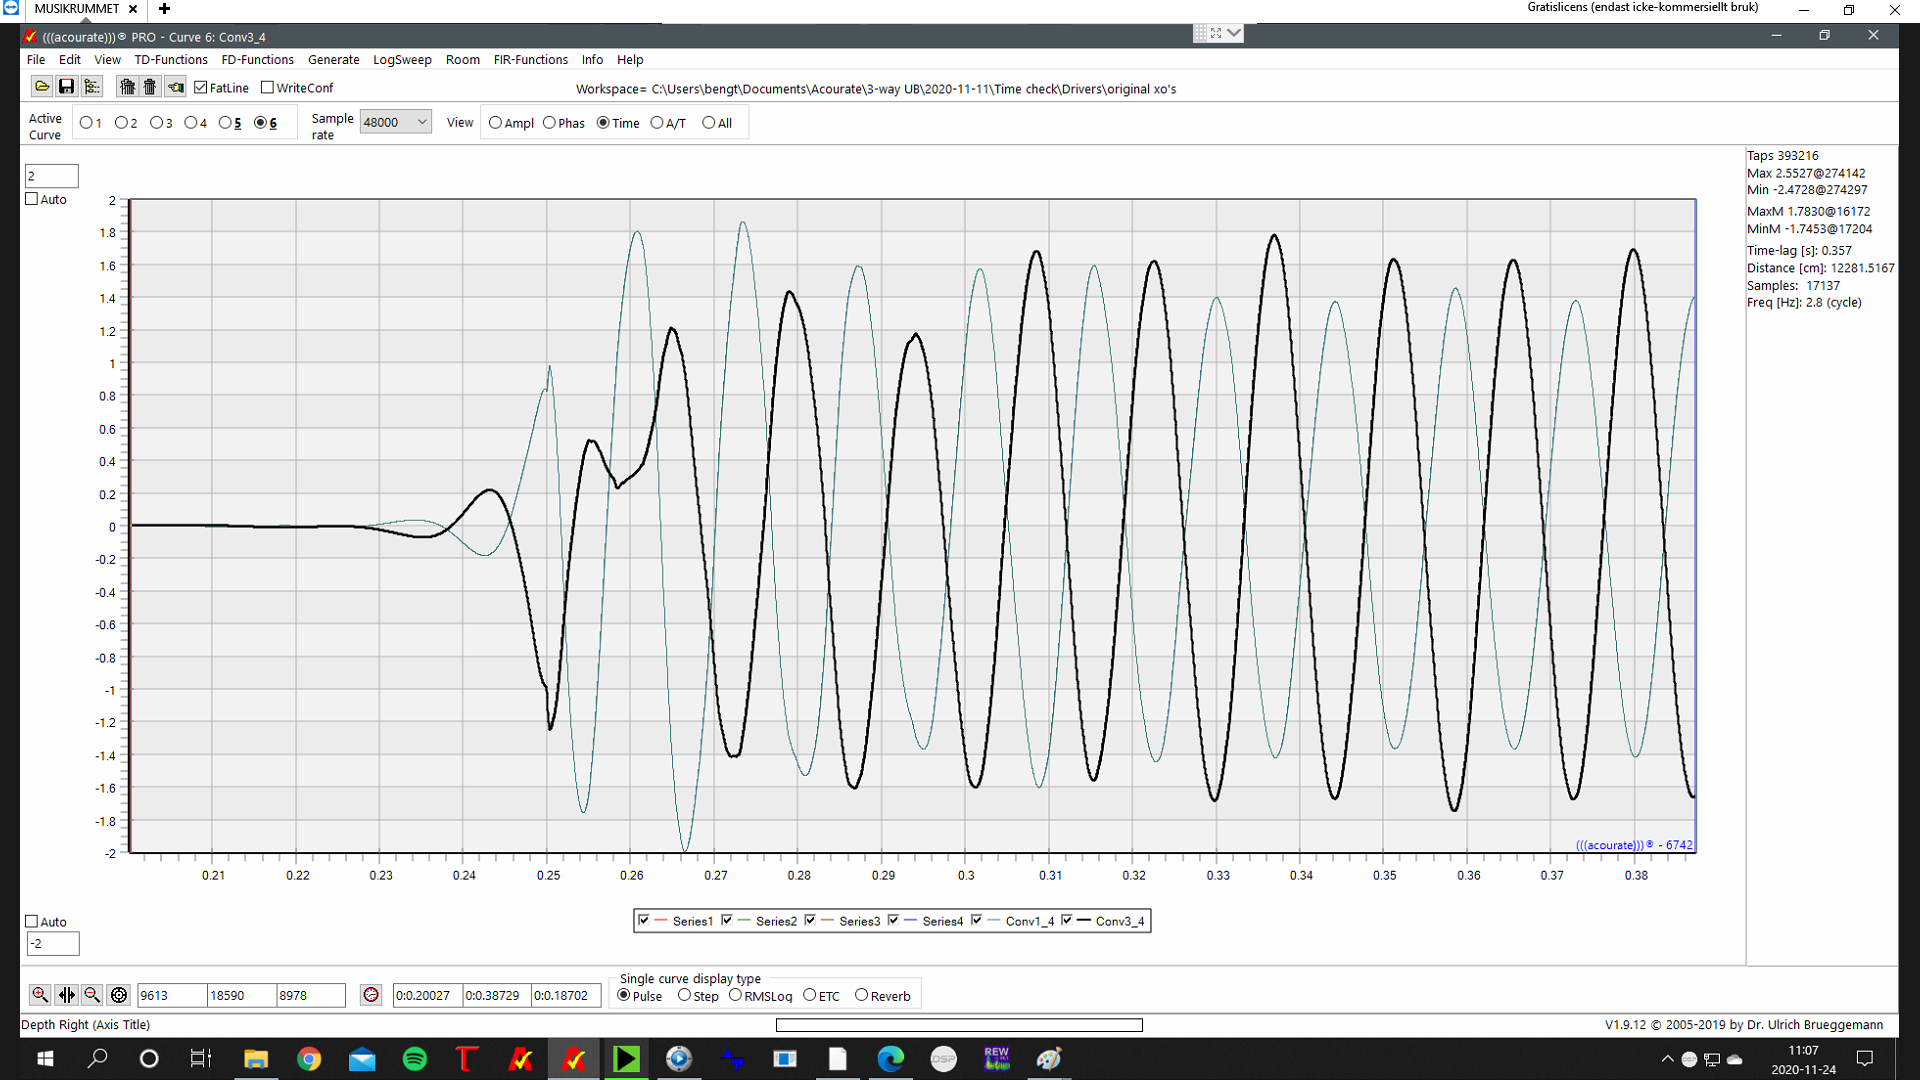The image size is (1920, 1080).
Task: Open the notification center icon
Action: tap(1865, 1059)
